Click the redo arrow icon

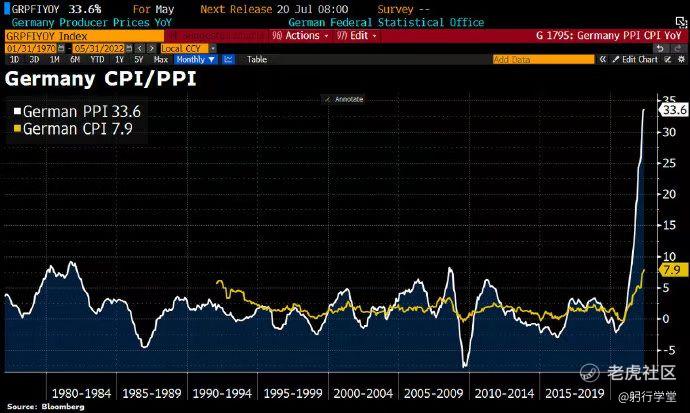pyautogui.click(x=678, y=48)
